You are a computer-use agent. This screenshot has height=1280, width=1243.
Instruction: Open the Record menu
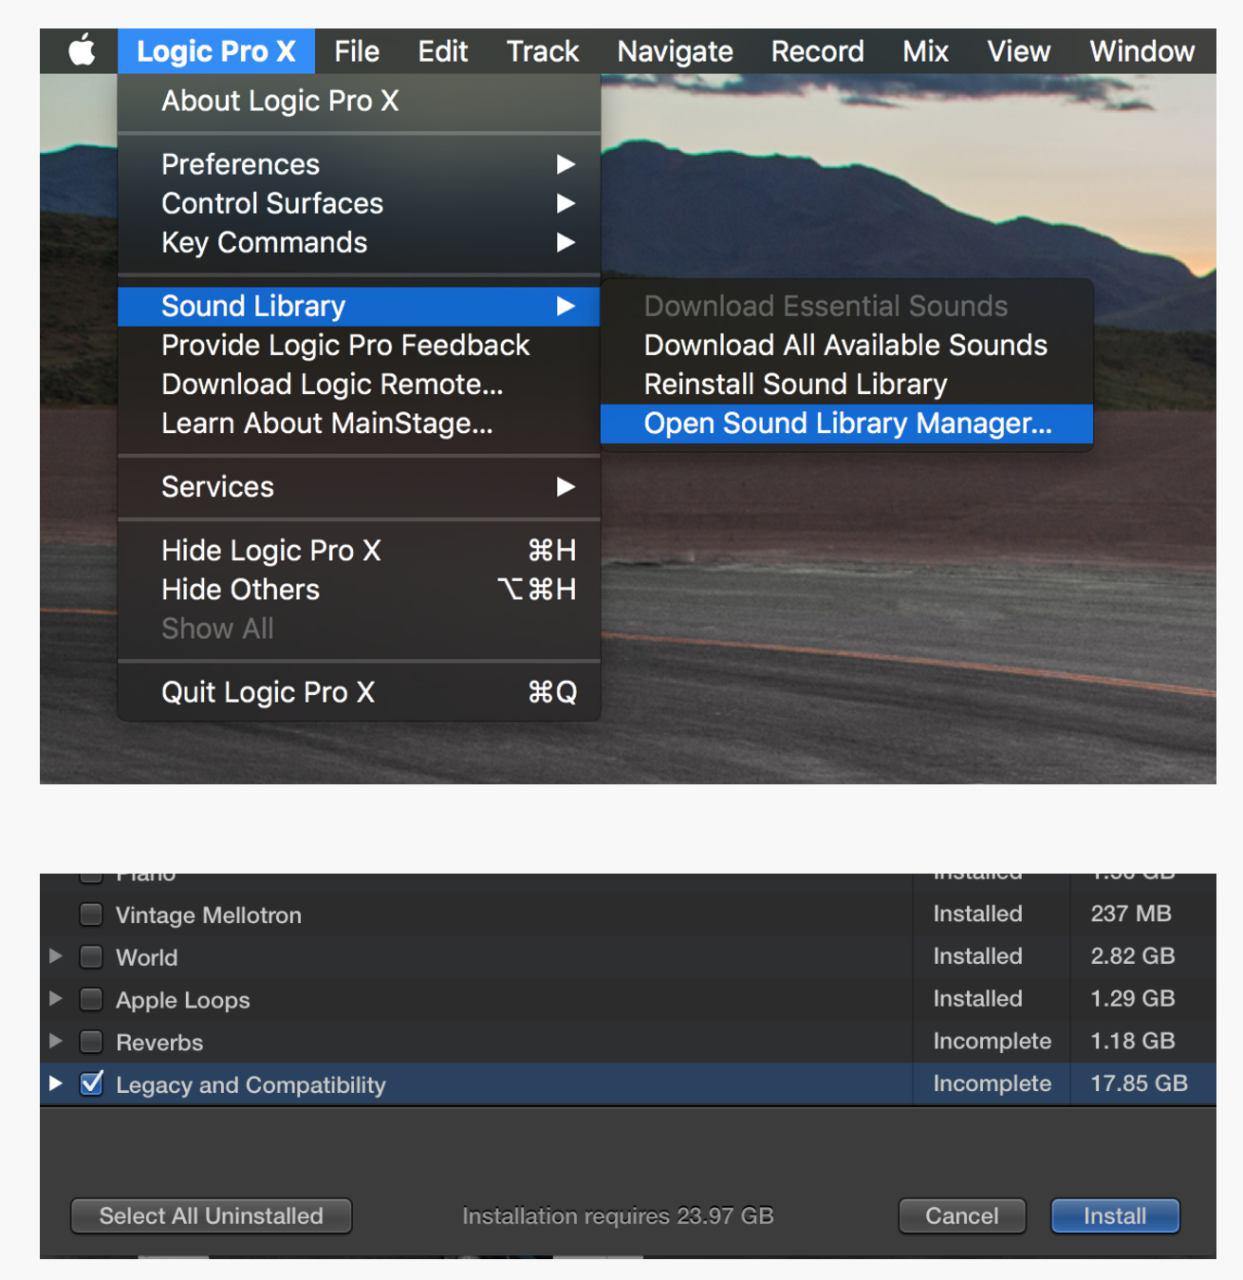[817, 51]
